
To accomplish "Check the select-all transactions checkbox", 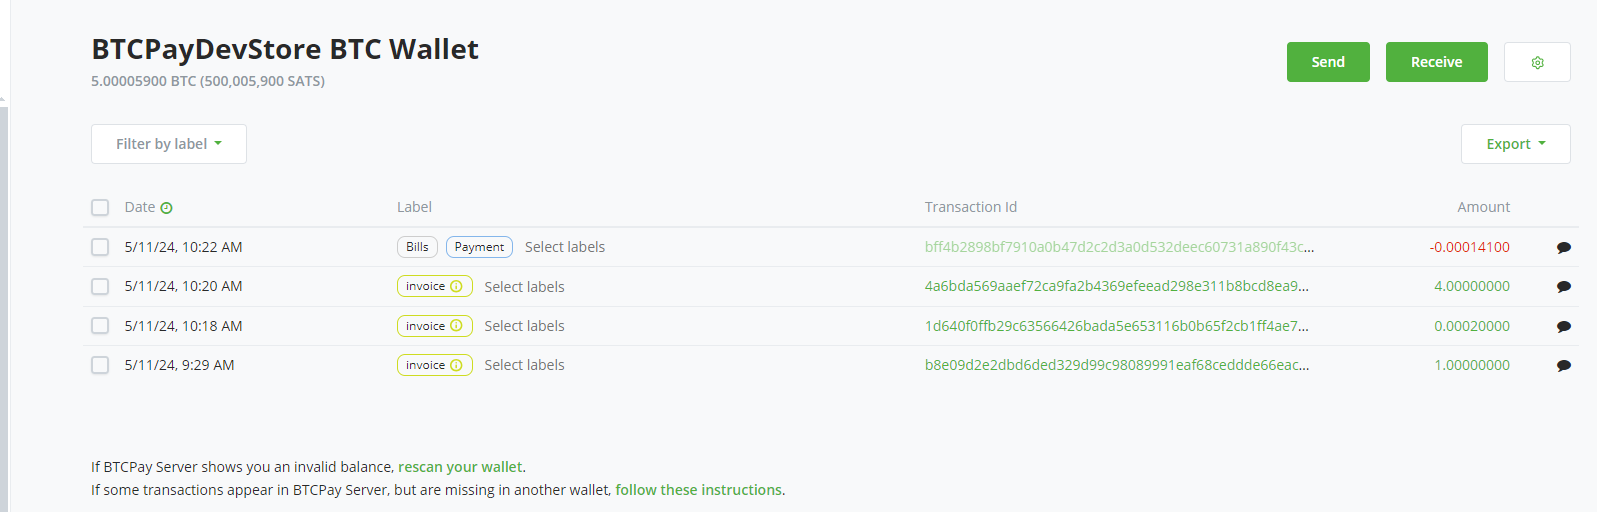I will pos(100,207).
